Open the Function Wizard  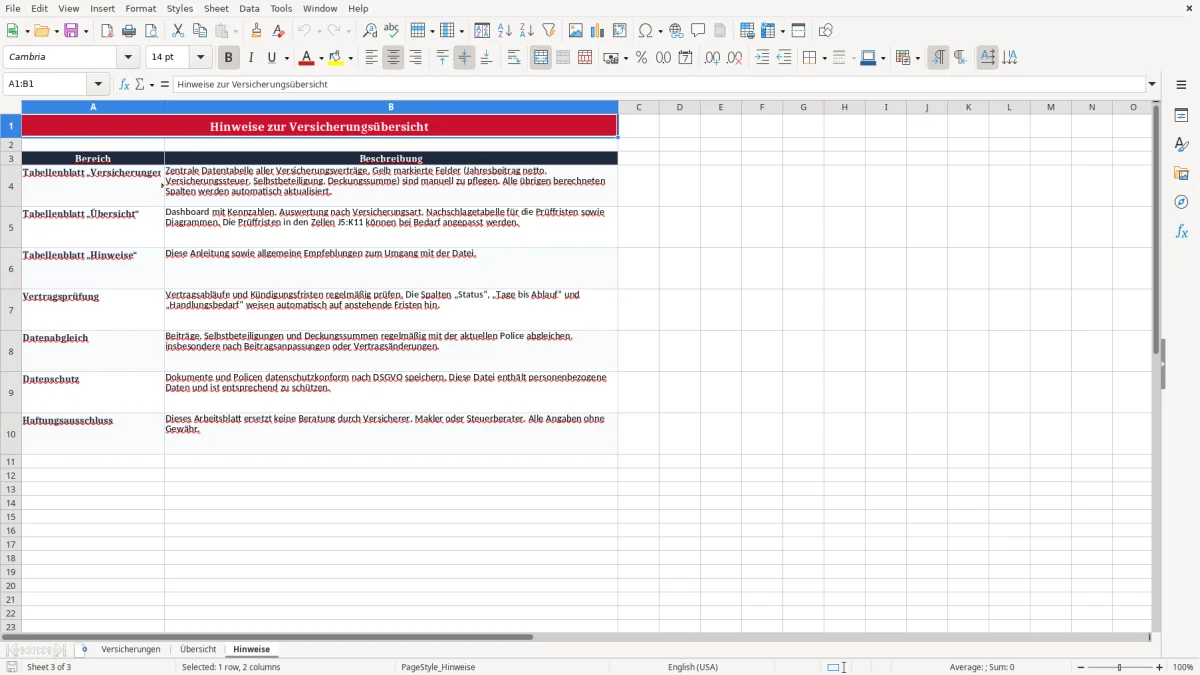click(125, 84)
